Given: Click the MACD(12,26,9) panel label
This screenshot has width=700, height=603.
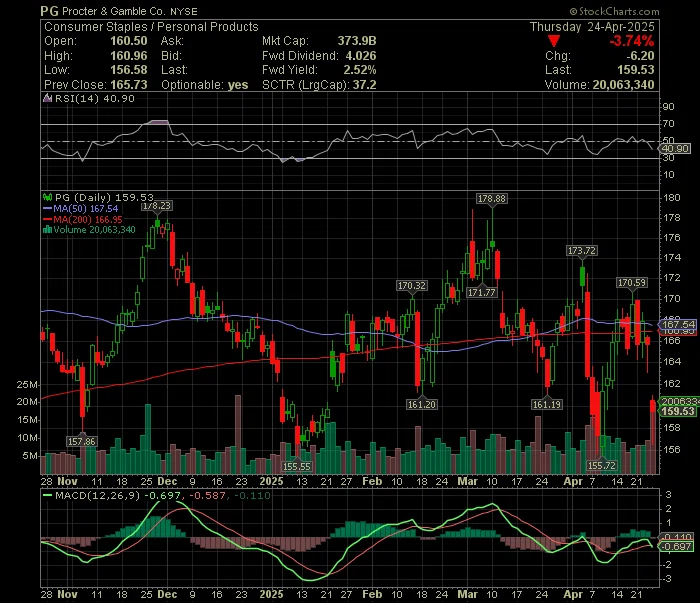Looking at the screenshot, I should (97, 495).
